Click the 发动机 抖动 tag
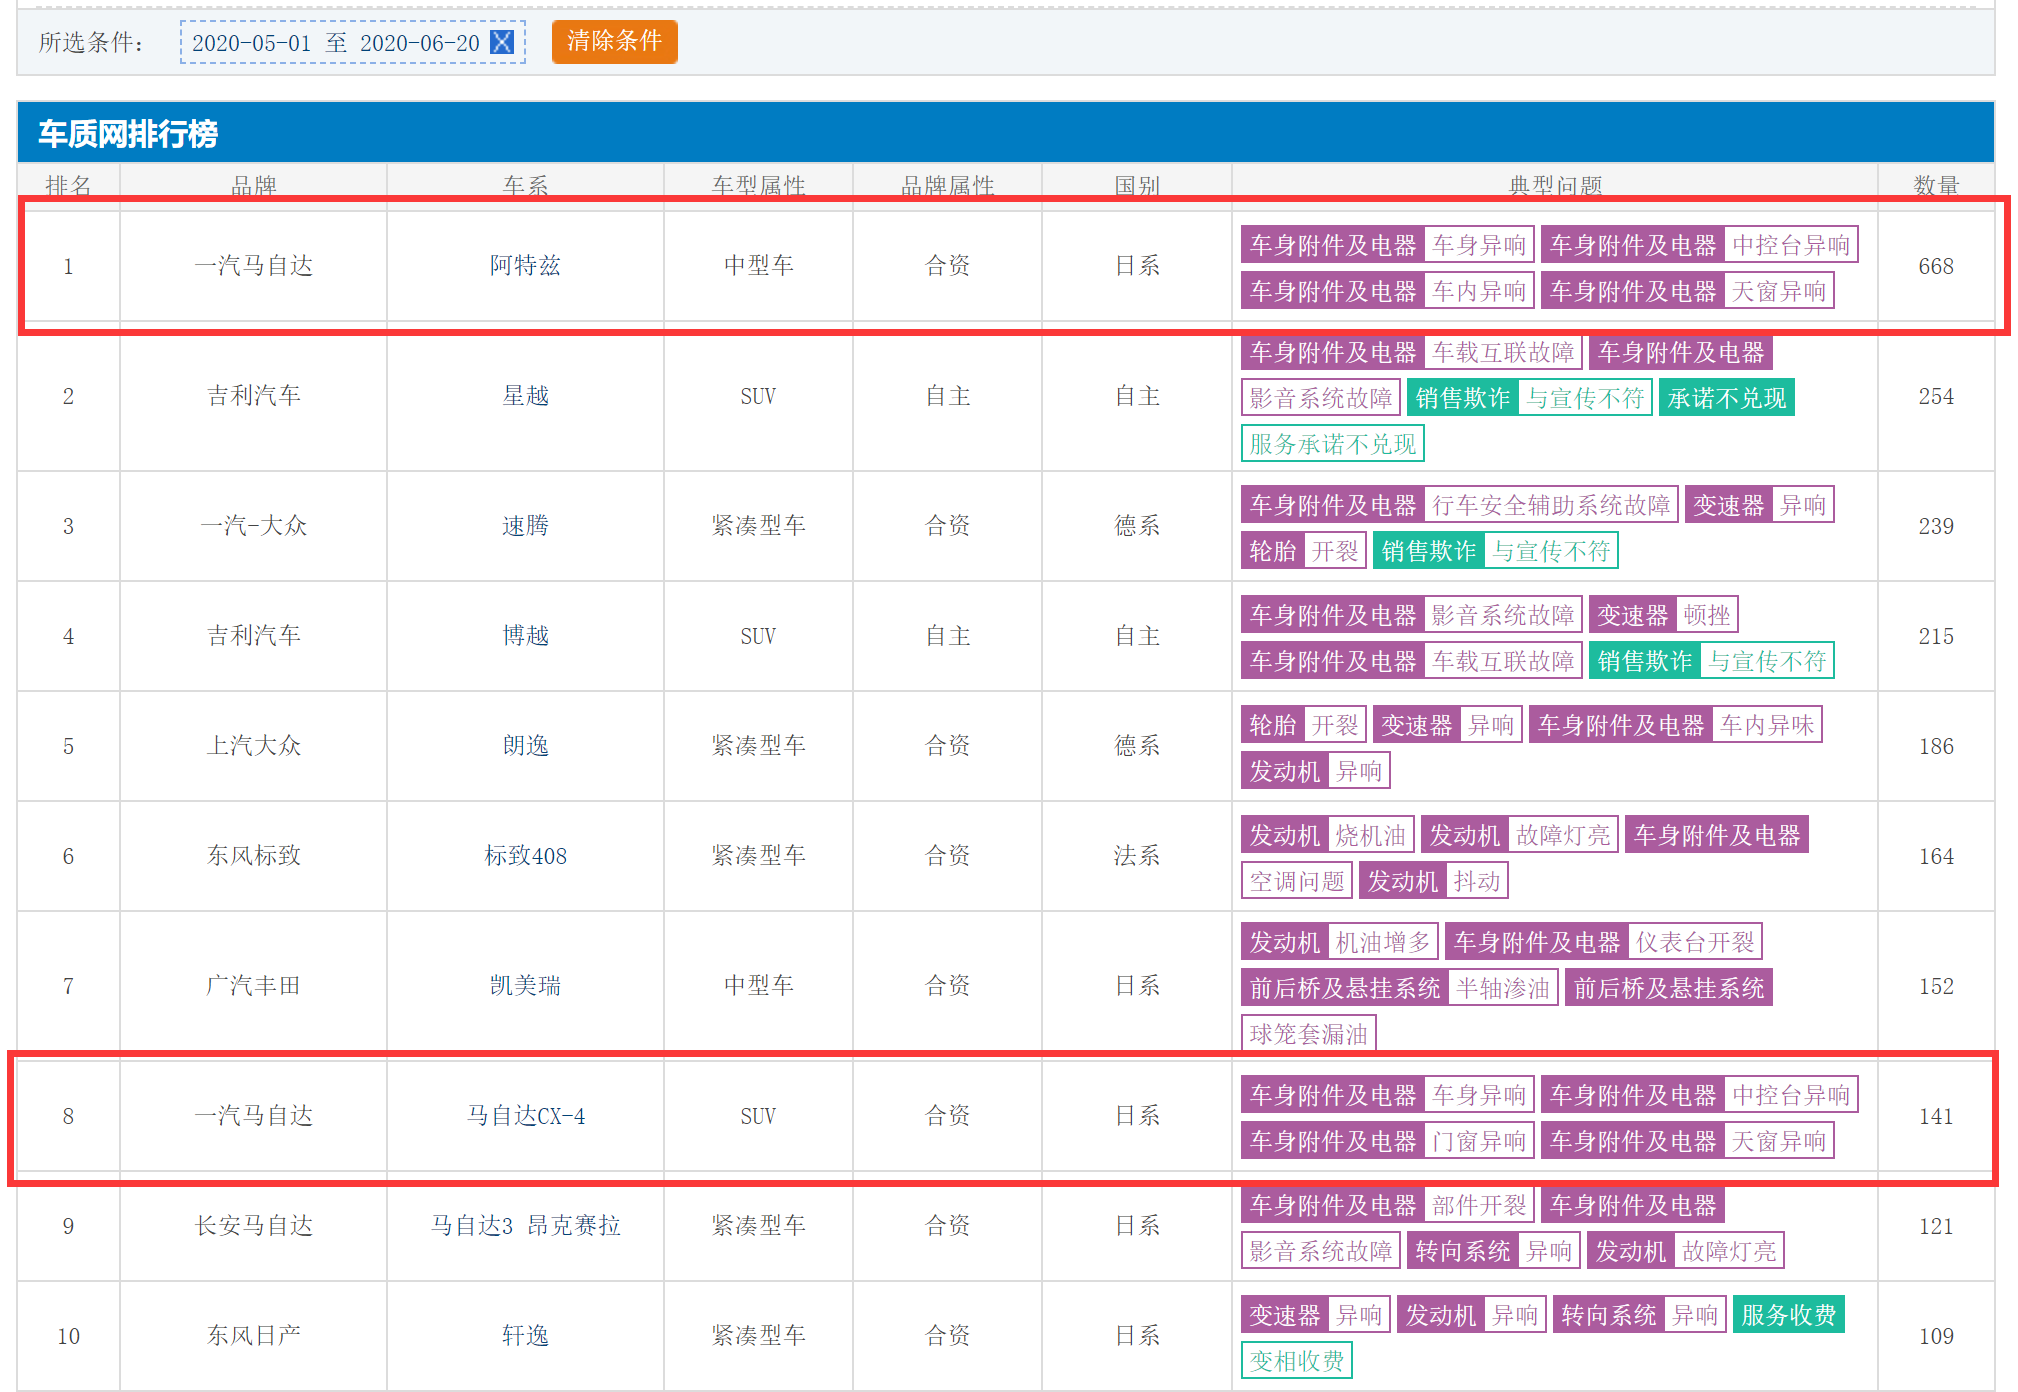 tap(1433, 881)
